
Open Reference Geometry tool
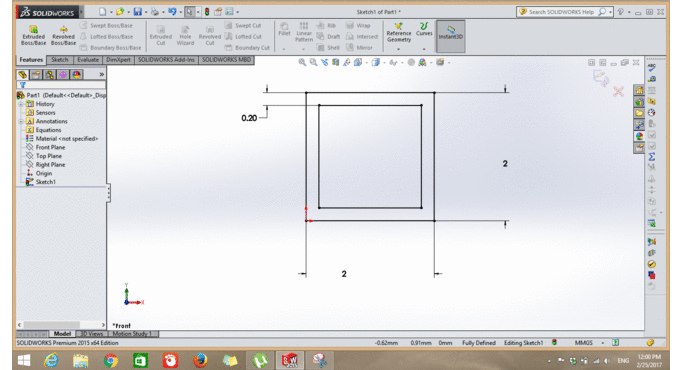(399, 33)
